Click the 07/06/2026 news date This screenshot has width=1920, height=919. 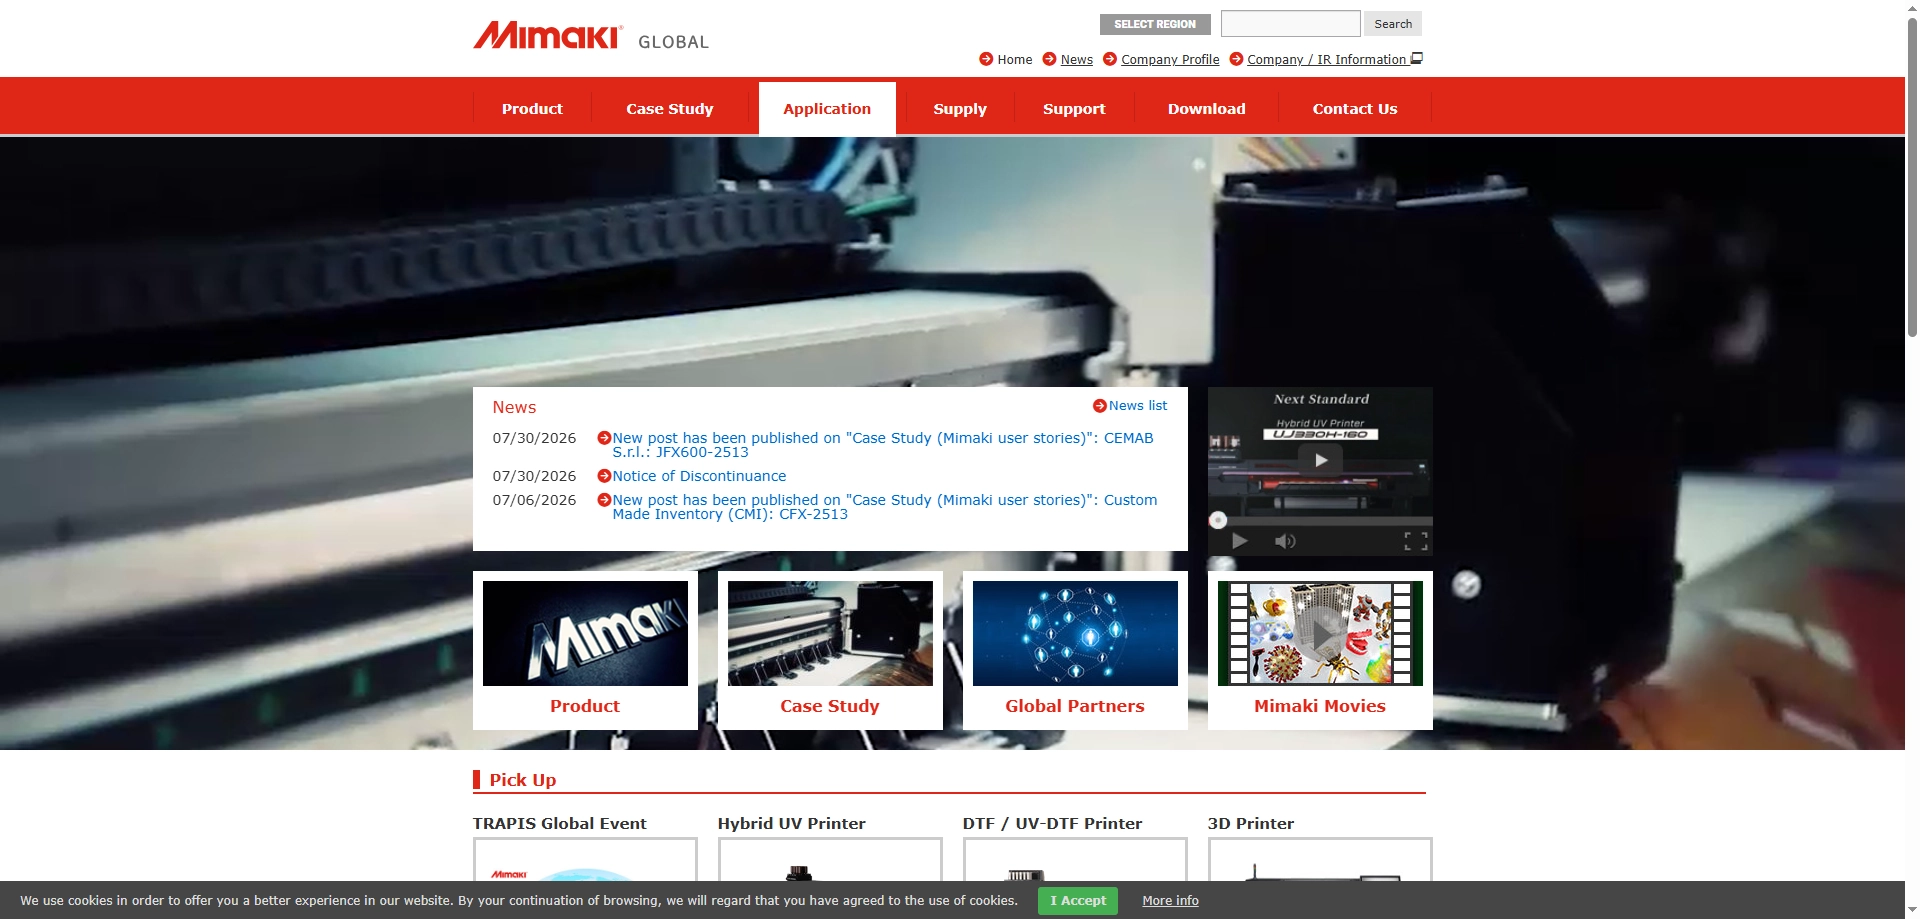(x=534, y=500)
